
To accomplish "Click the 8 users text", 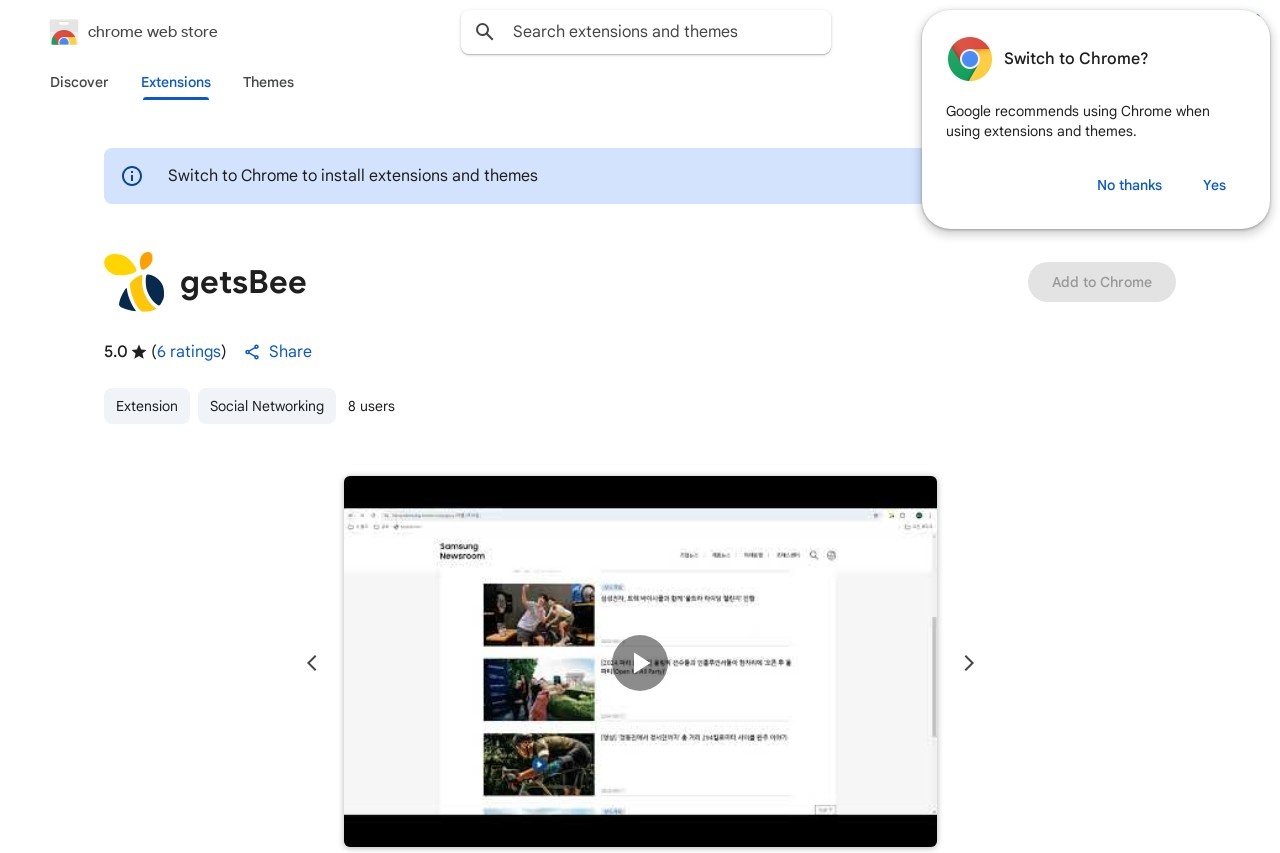I will (x=371, y=406).
